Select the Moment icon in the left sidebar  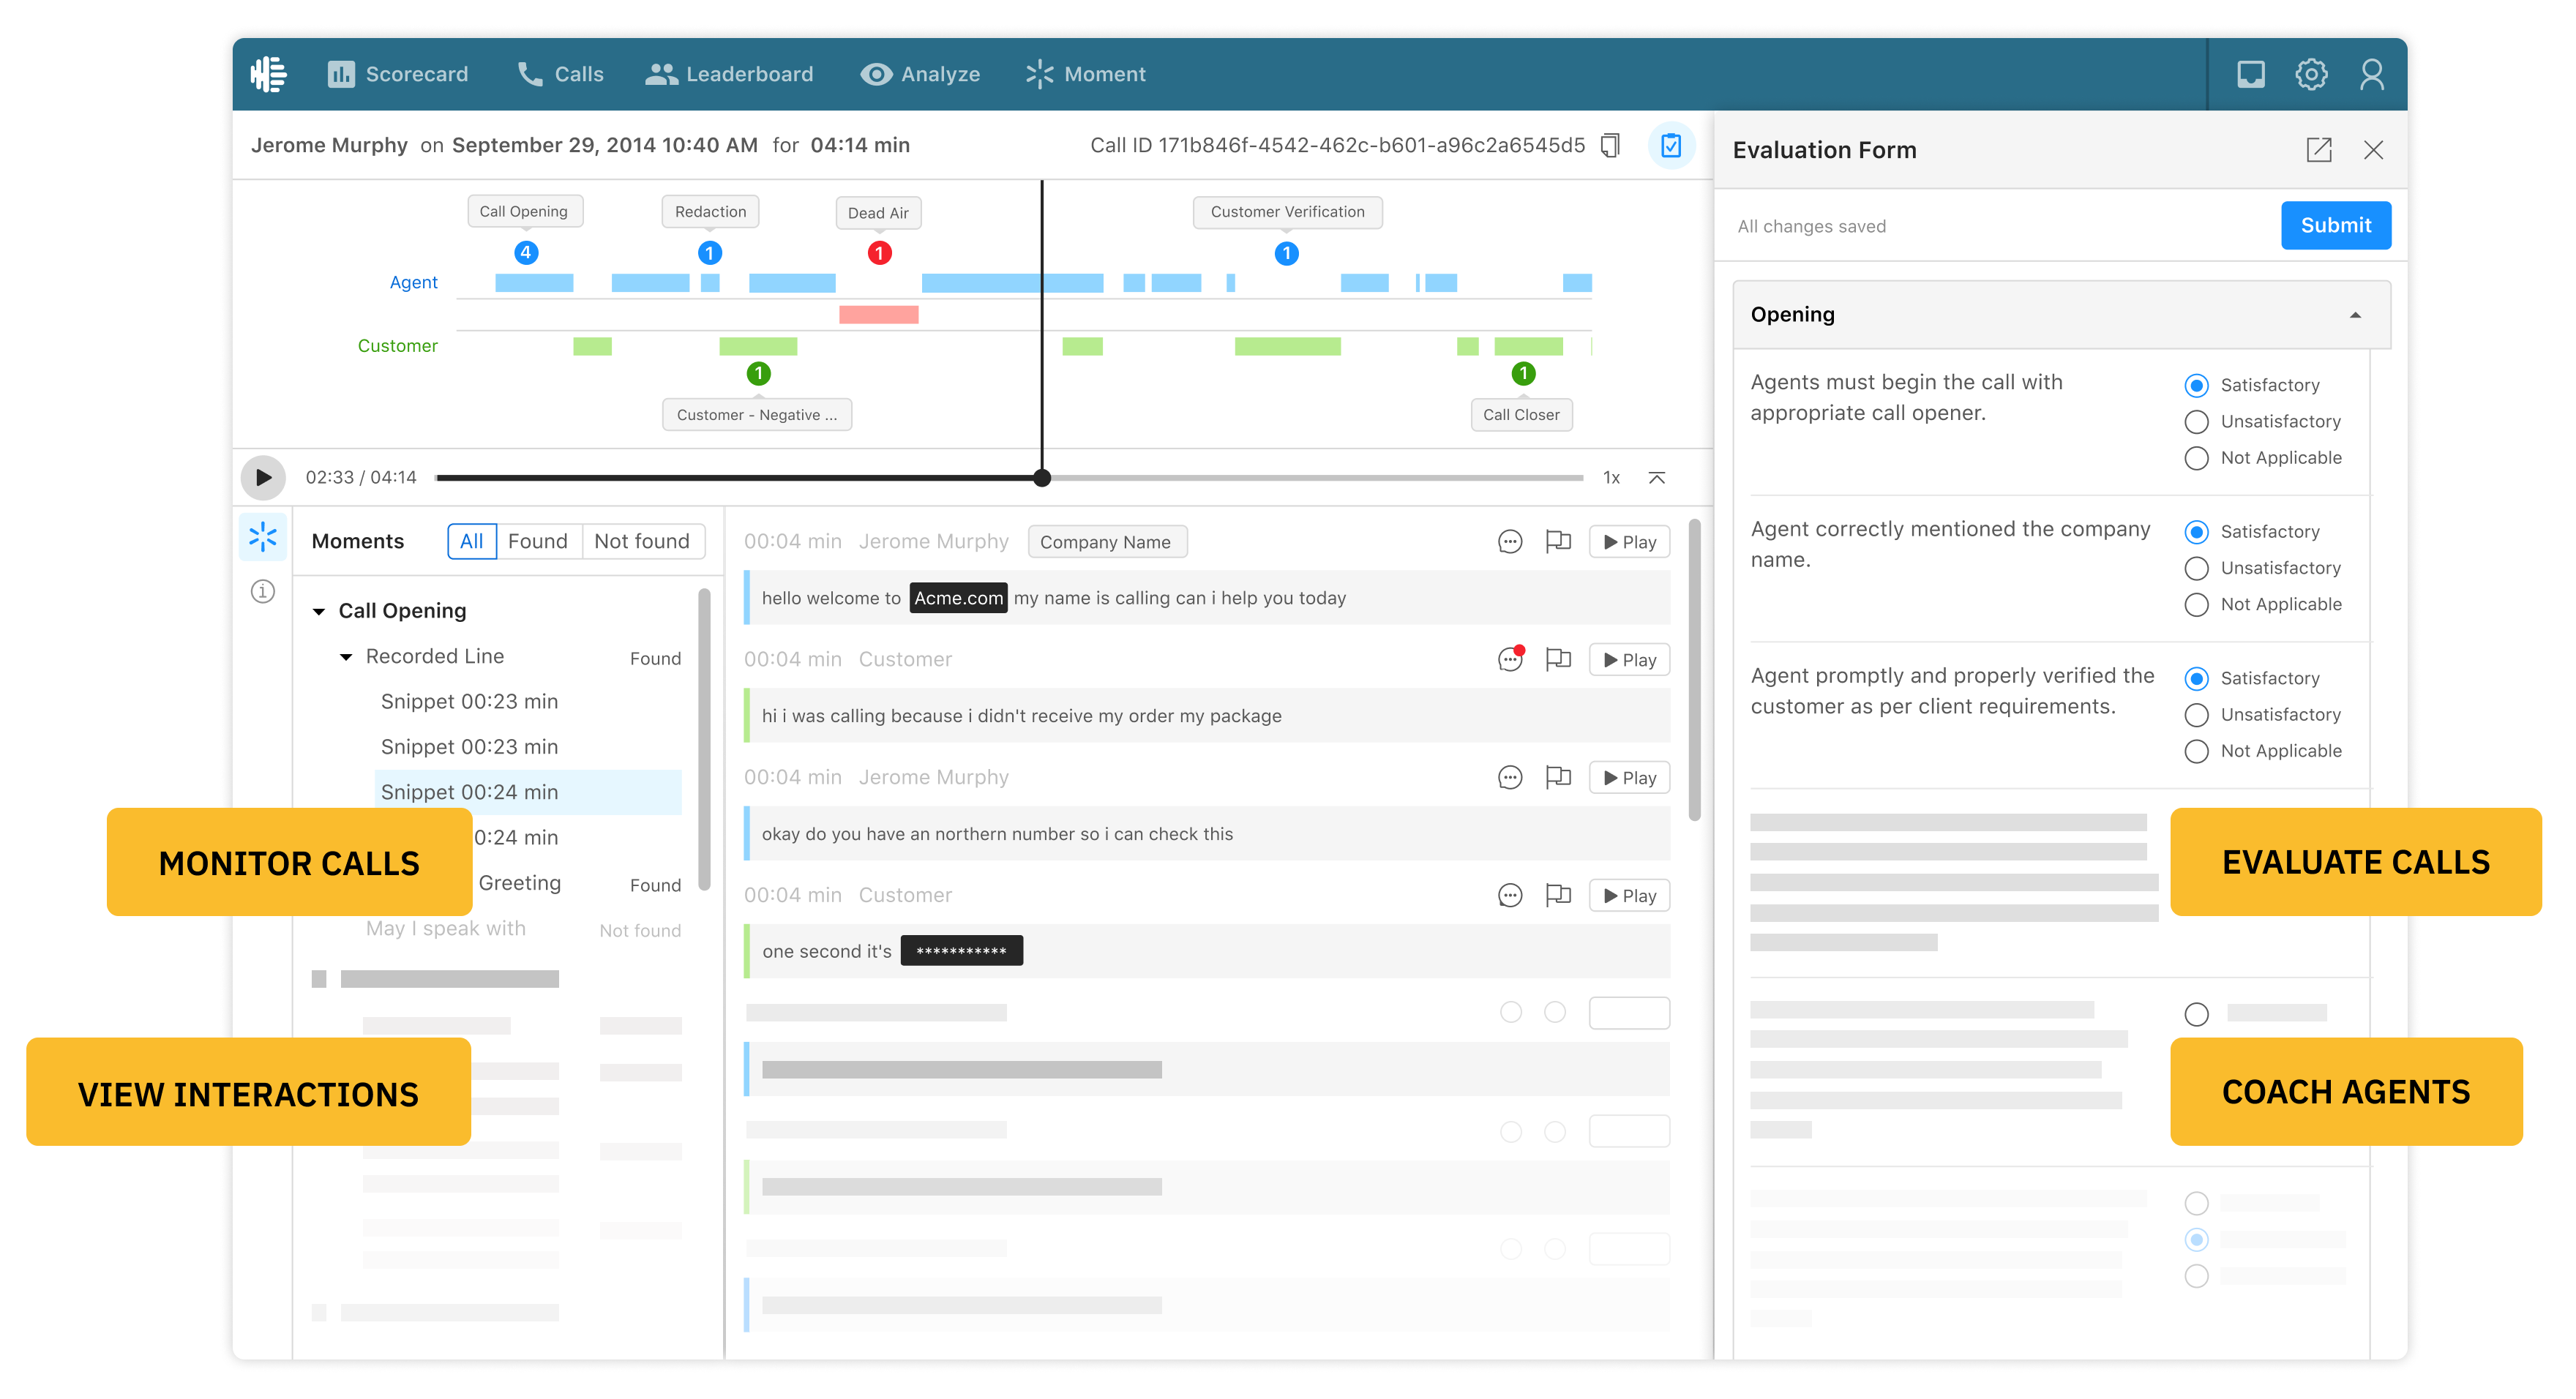tap(262, 537)
